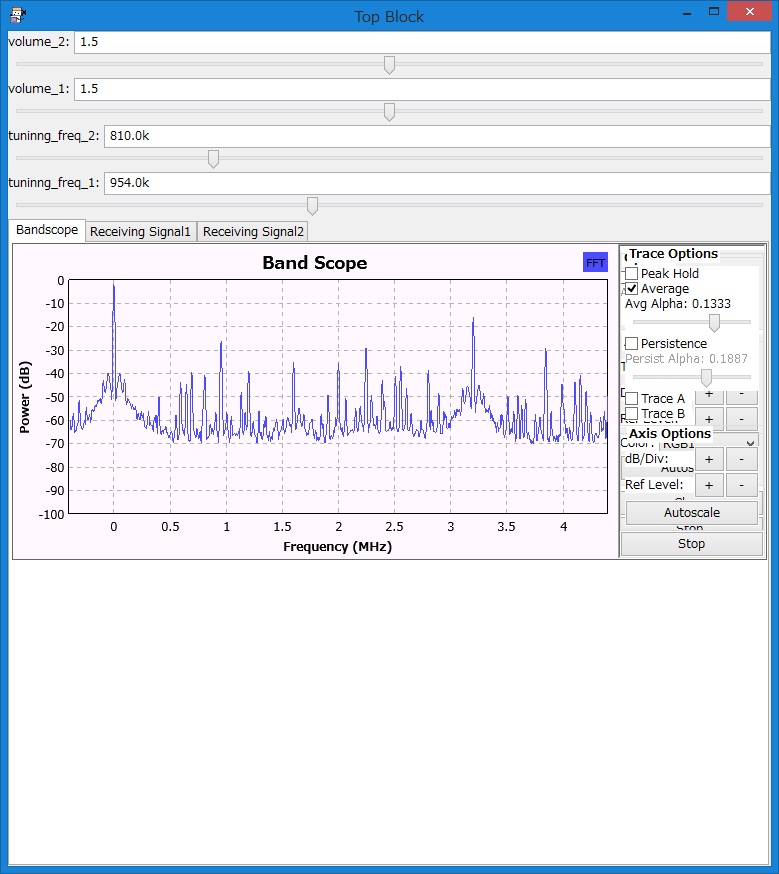
Task: Increase dB/Div with plus button
Action: coord(709,459)
